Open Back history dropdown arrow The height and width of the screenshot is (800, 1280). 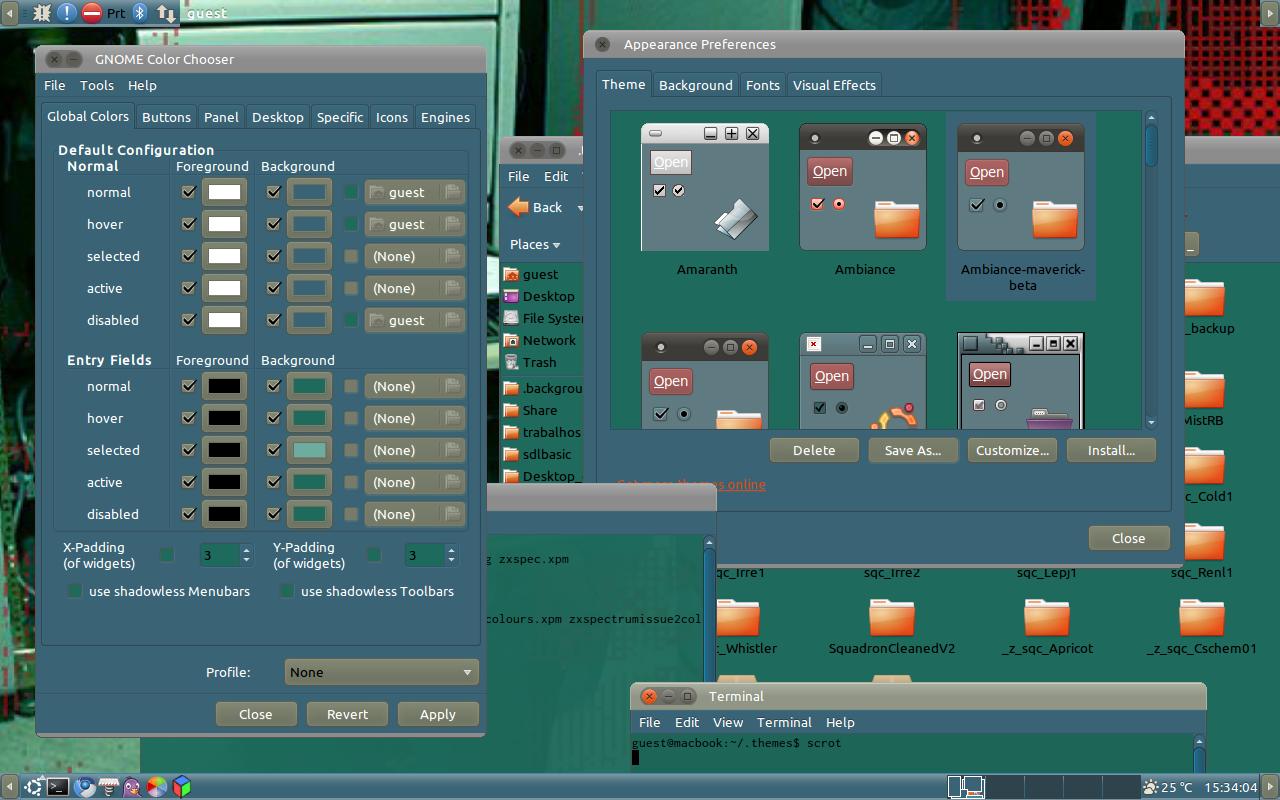(579, 208)
